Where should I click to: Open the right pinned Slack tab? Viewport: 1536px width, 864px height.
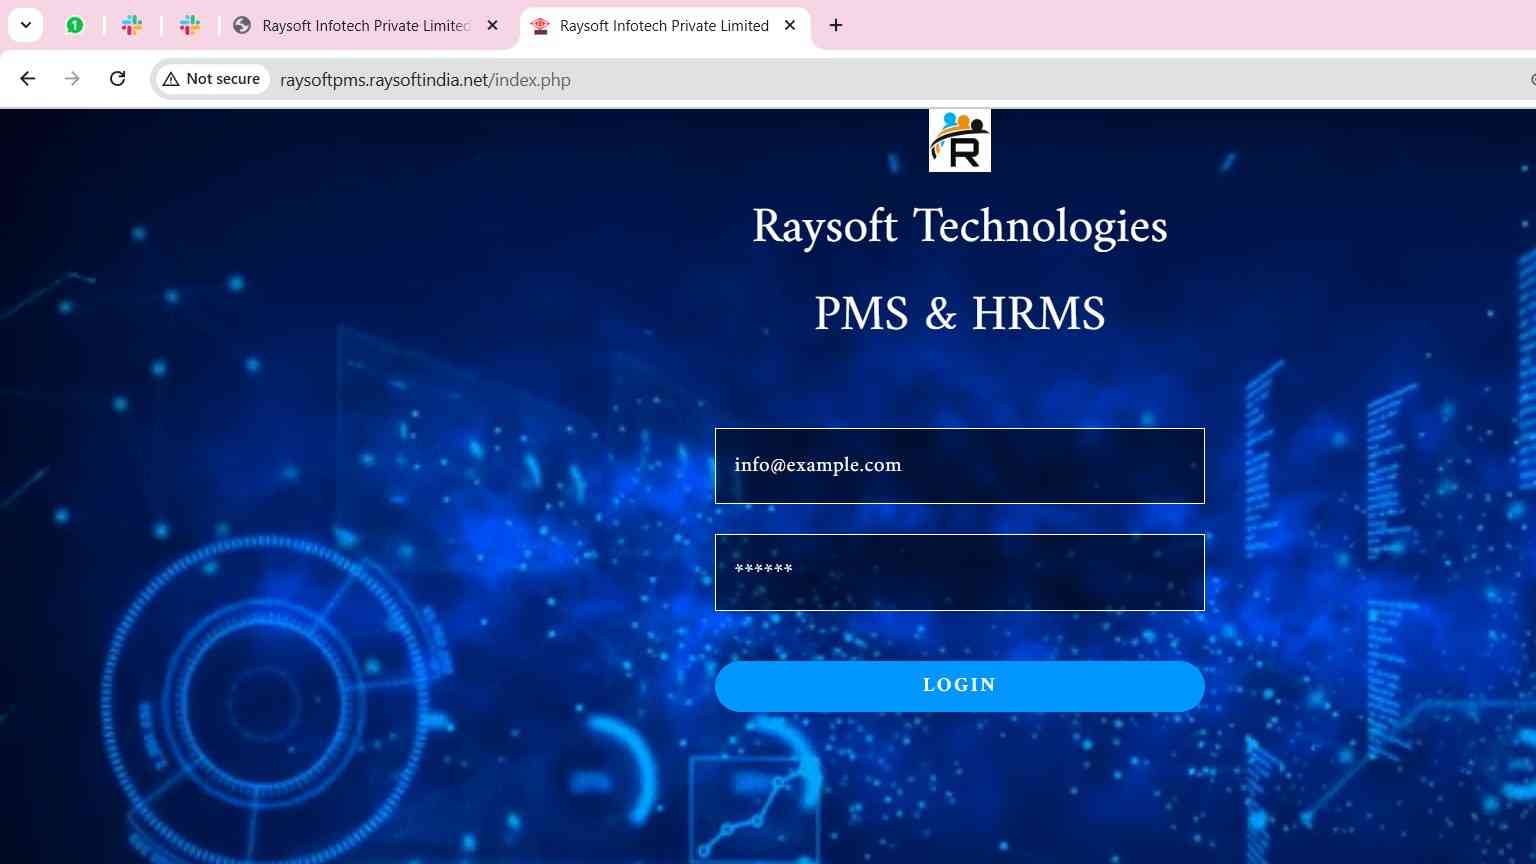190,25
